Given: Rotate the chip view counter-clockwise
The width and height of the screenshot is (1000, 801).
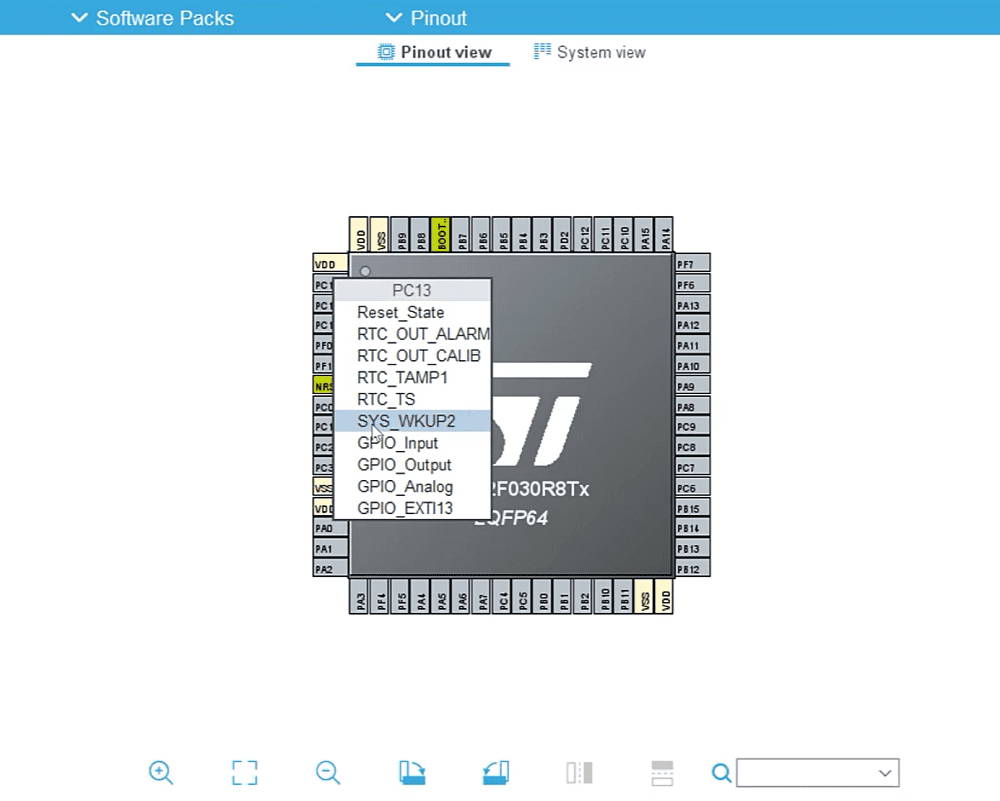Looking at the screenshot, I should click(x=496, y=772).
